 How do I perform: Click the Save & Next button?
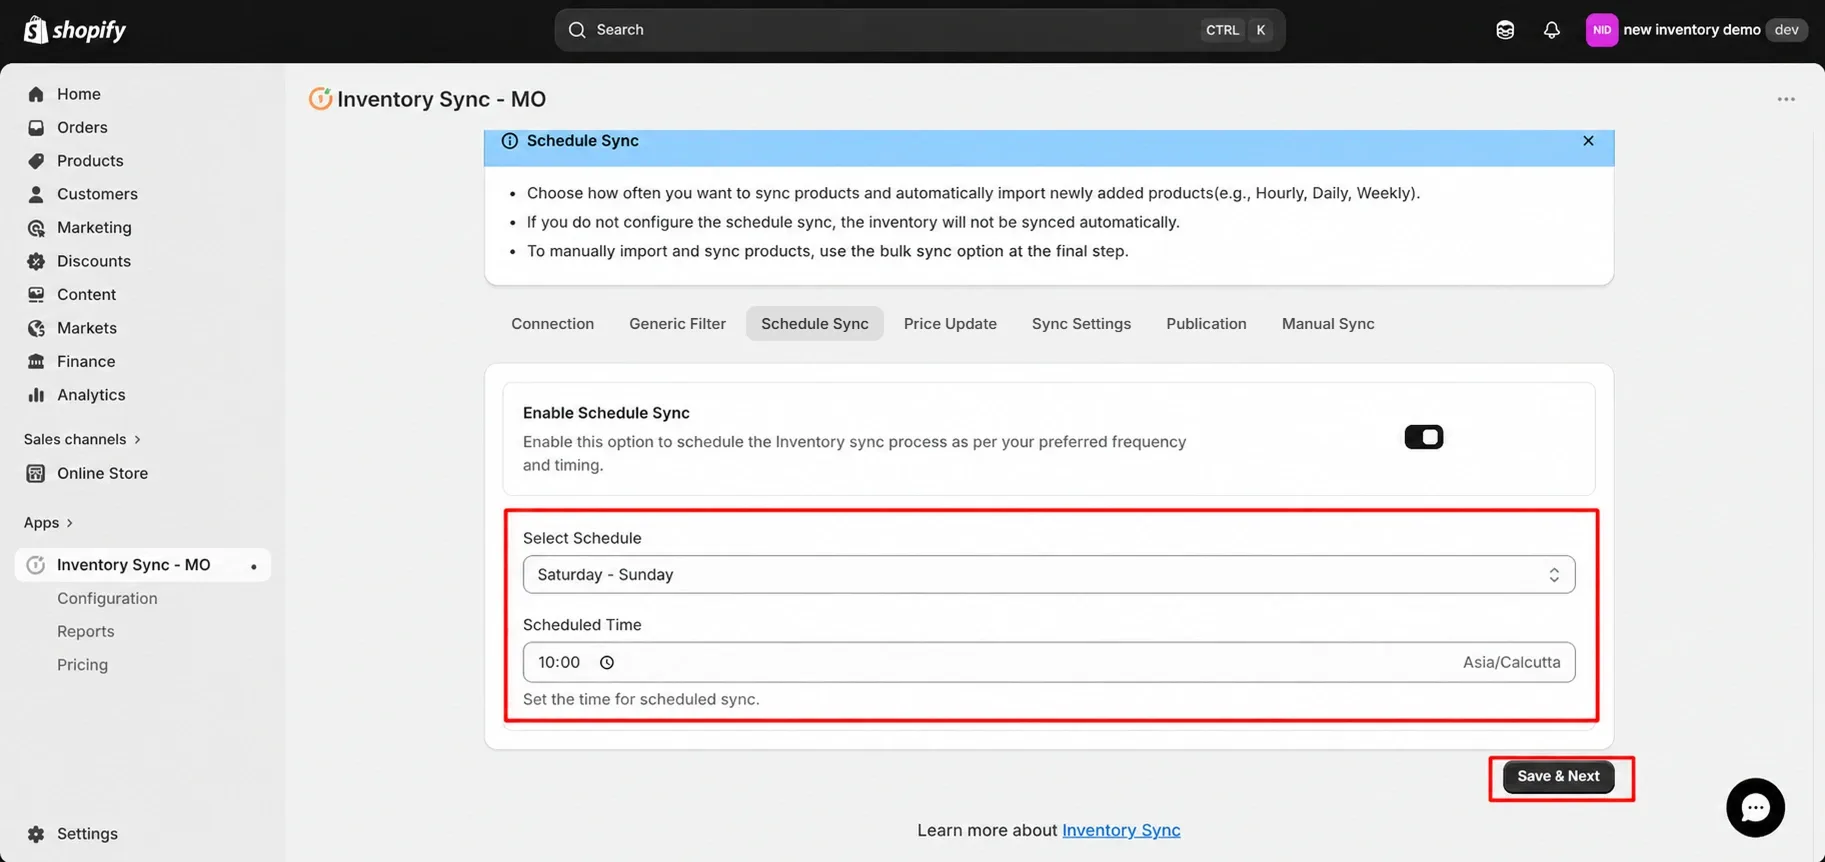click(1558, 776)
